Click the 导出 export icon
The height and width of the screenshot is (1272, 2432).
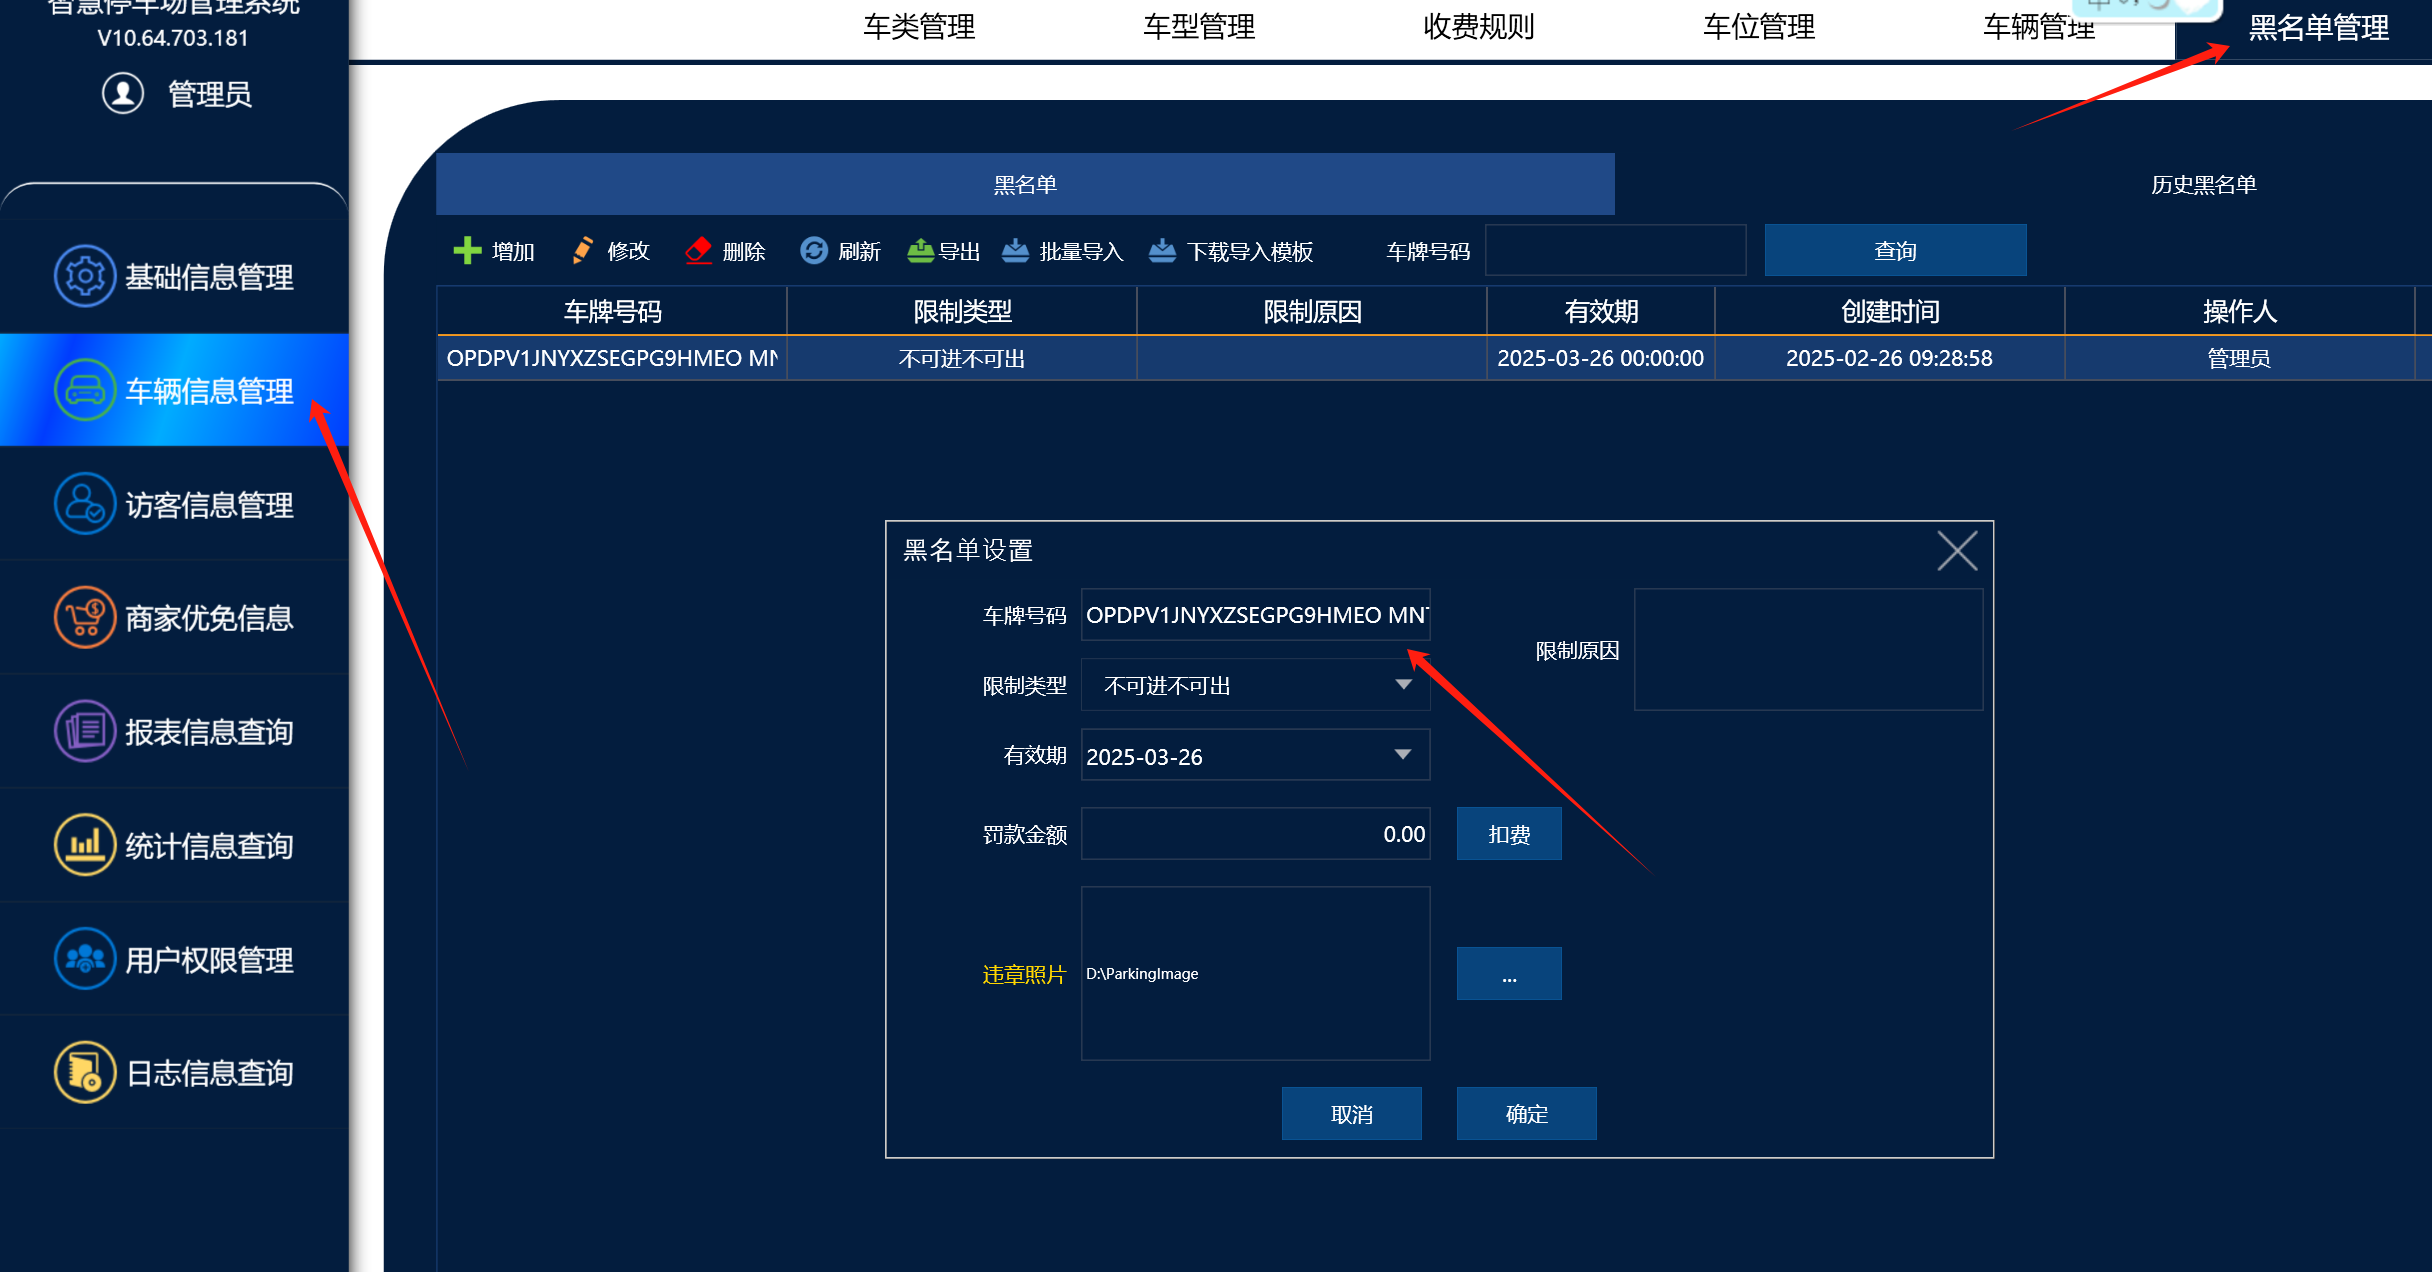[920, 250]
